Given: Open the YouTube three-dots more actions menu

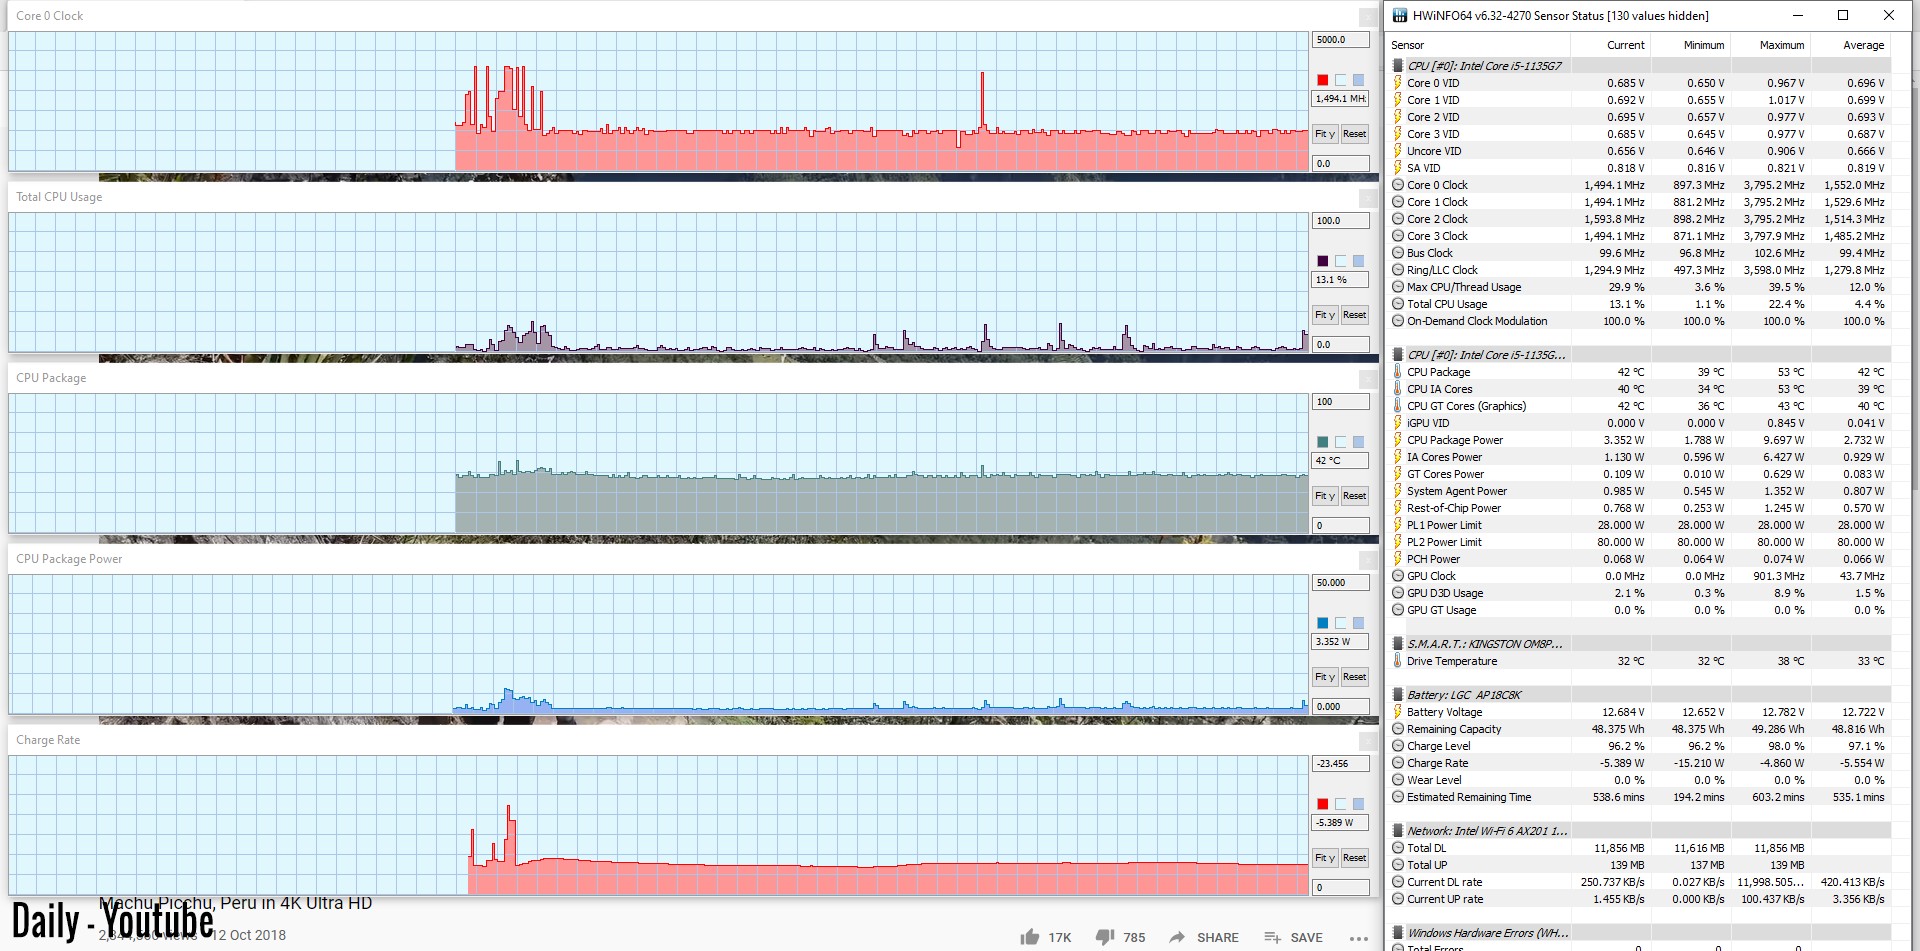Looking at the screenshot, I should coord(1358,938).
